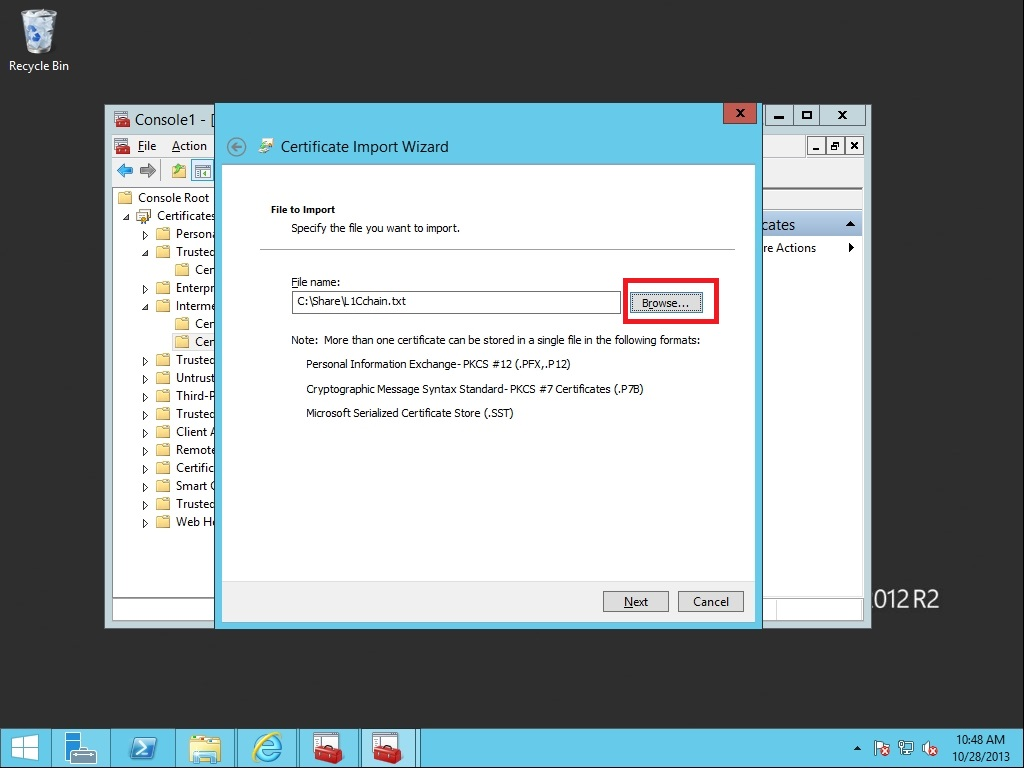
Task: Click Browse to choose a certificate file
Action: [666, 303]
